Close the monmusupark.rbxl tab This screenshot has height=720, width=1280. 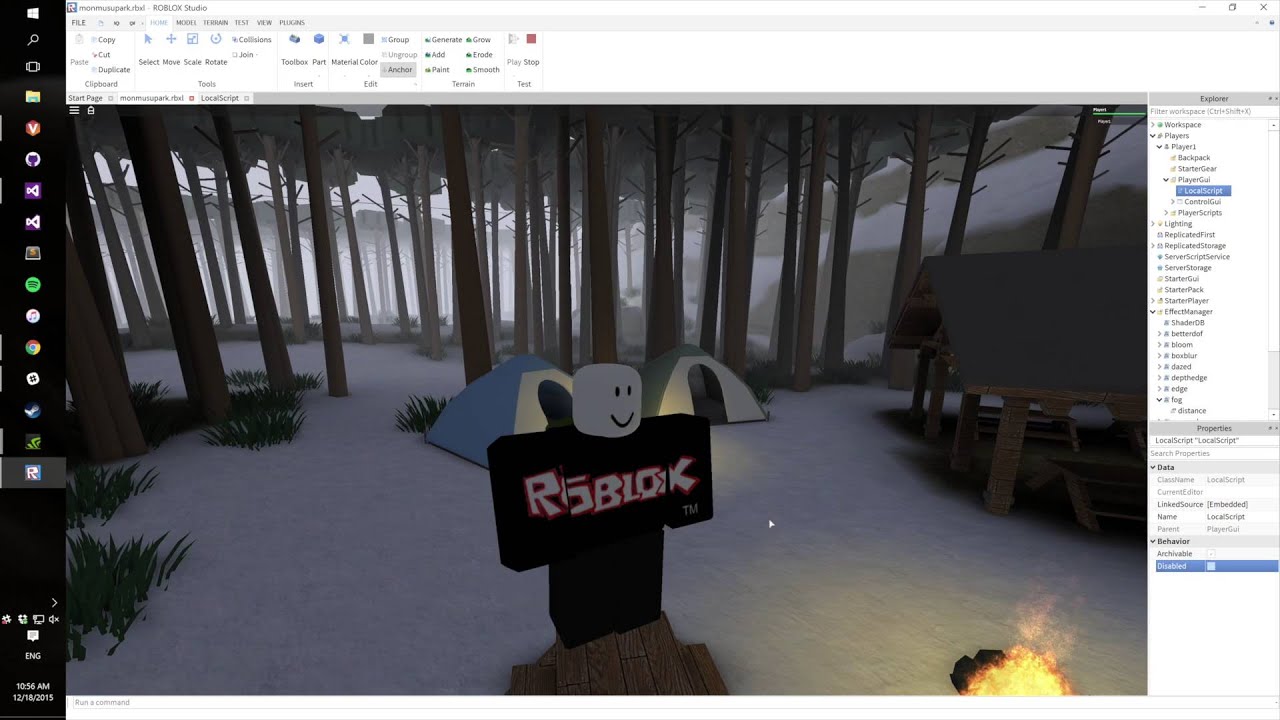(191, 98)
